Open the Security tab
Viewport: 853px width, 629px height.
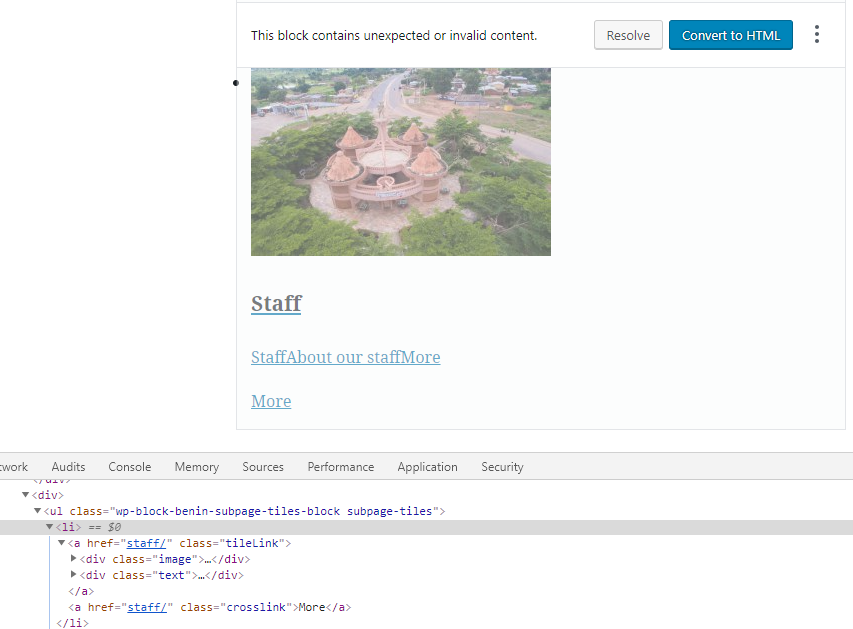(x=502, y=467)
